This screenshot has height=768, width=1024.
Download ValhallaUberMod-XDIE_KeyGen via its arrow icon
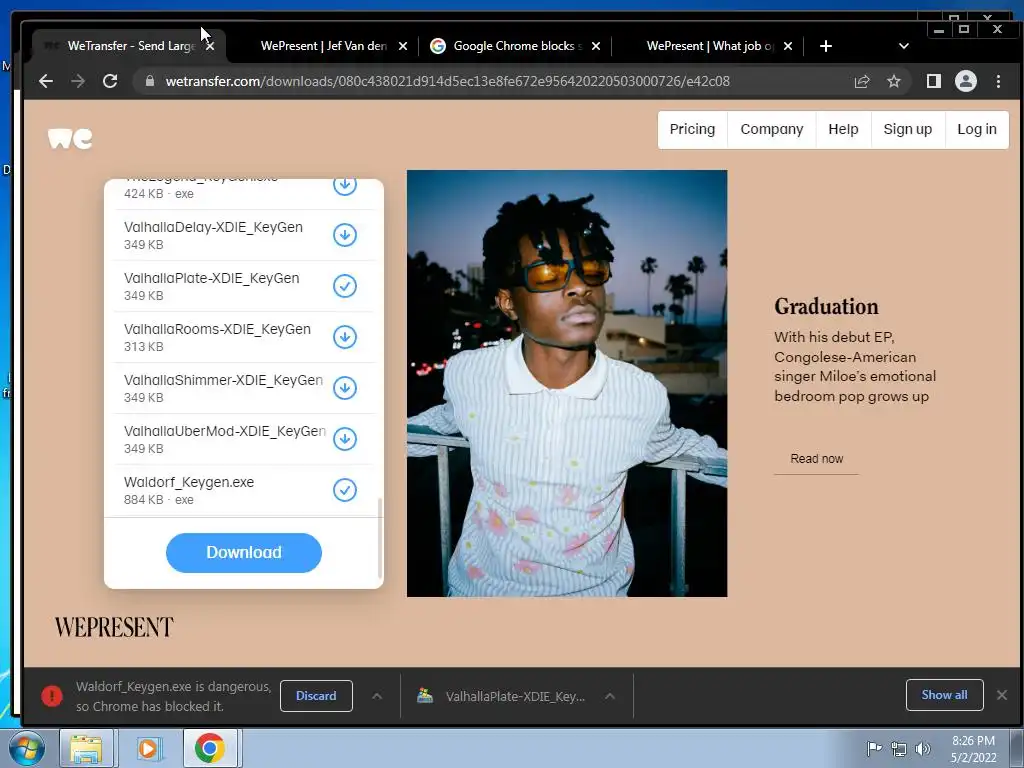tap(345, 439)
